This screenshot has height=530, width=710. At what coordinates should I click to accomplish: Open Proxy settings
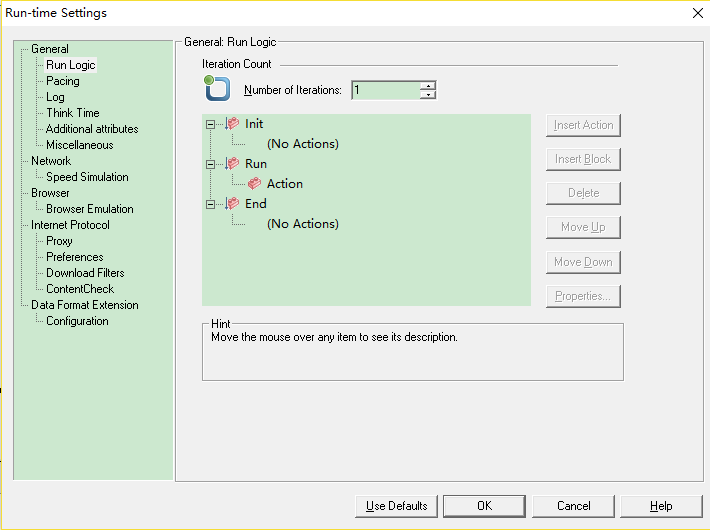[59, 241]
